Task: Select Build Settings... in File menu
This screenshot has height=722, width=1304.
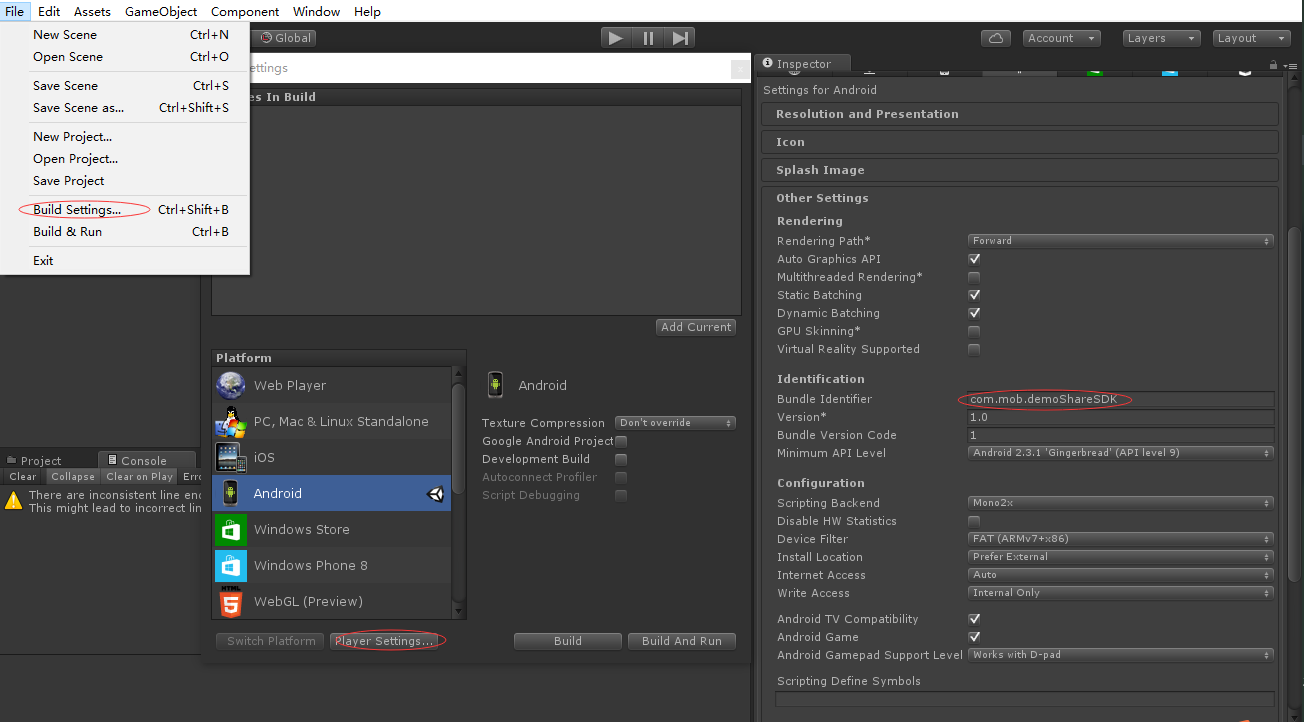Action: click(125, 210)
